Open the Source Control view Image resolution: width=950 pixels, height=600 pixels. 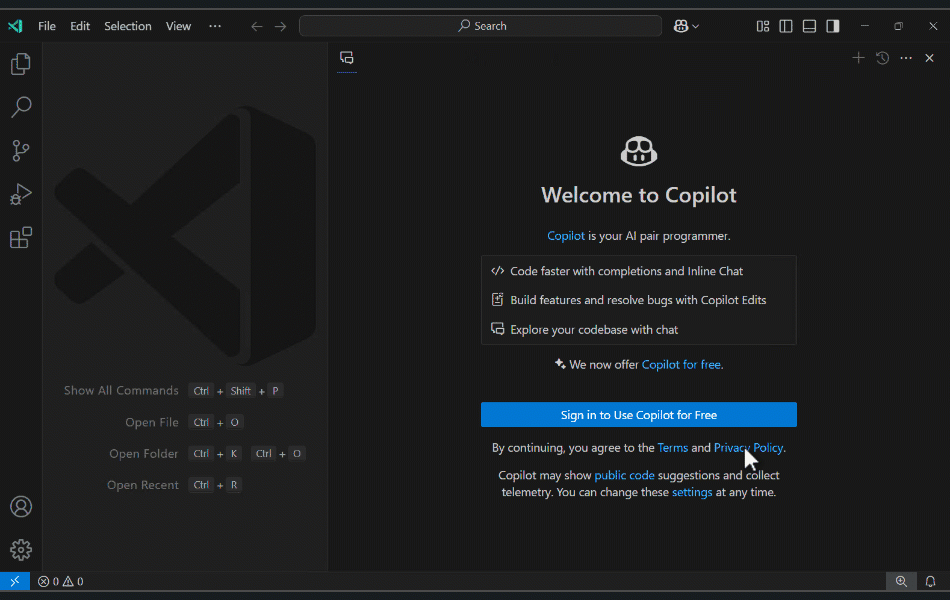(21, 150)
